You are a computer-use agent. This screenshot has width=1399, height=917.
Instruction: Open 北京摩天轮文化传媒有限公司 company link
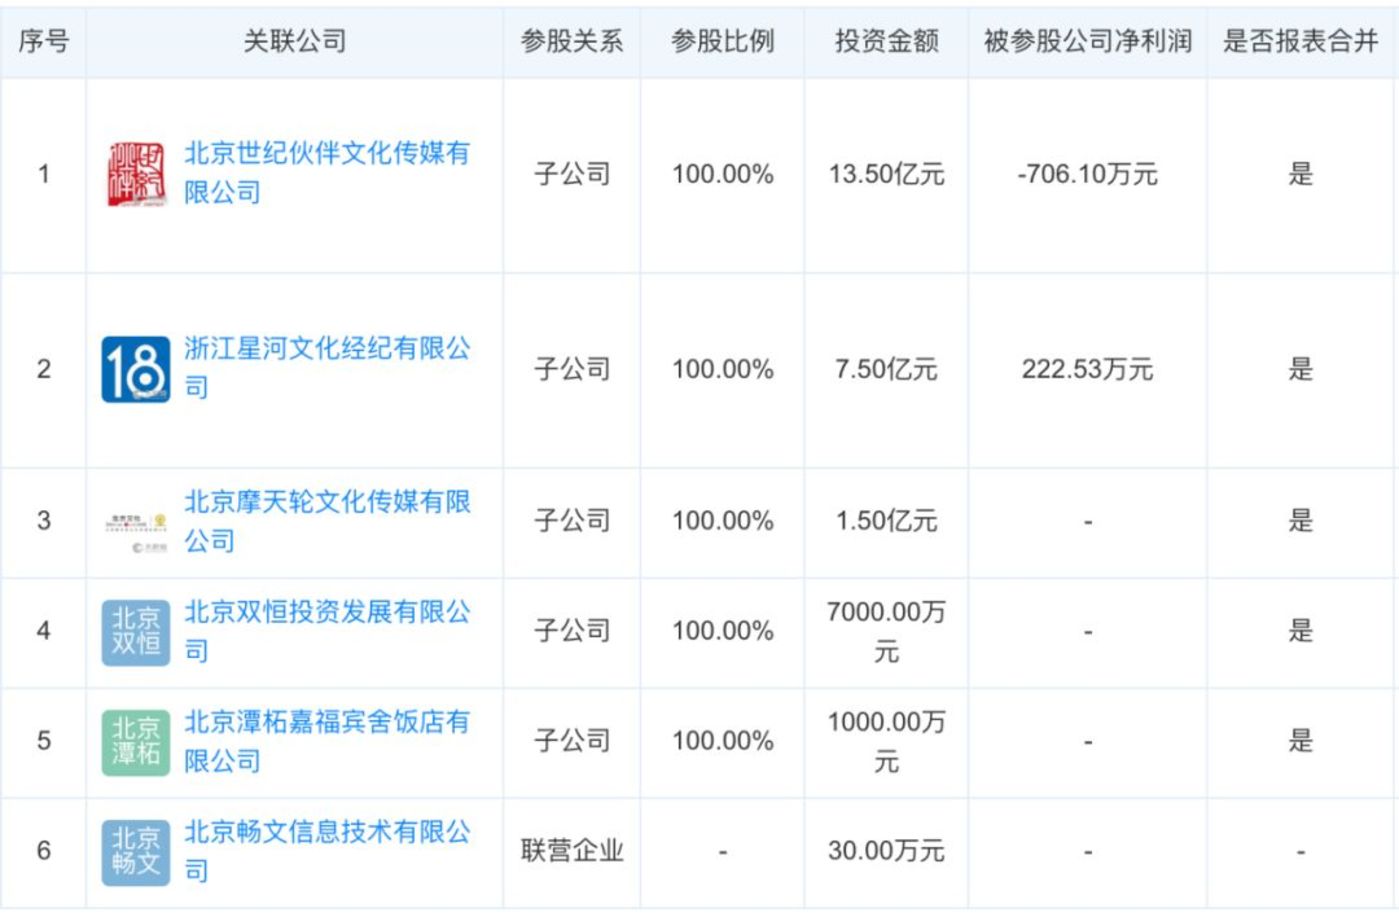[326, 521]
